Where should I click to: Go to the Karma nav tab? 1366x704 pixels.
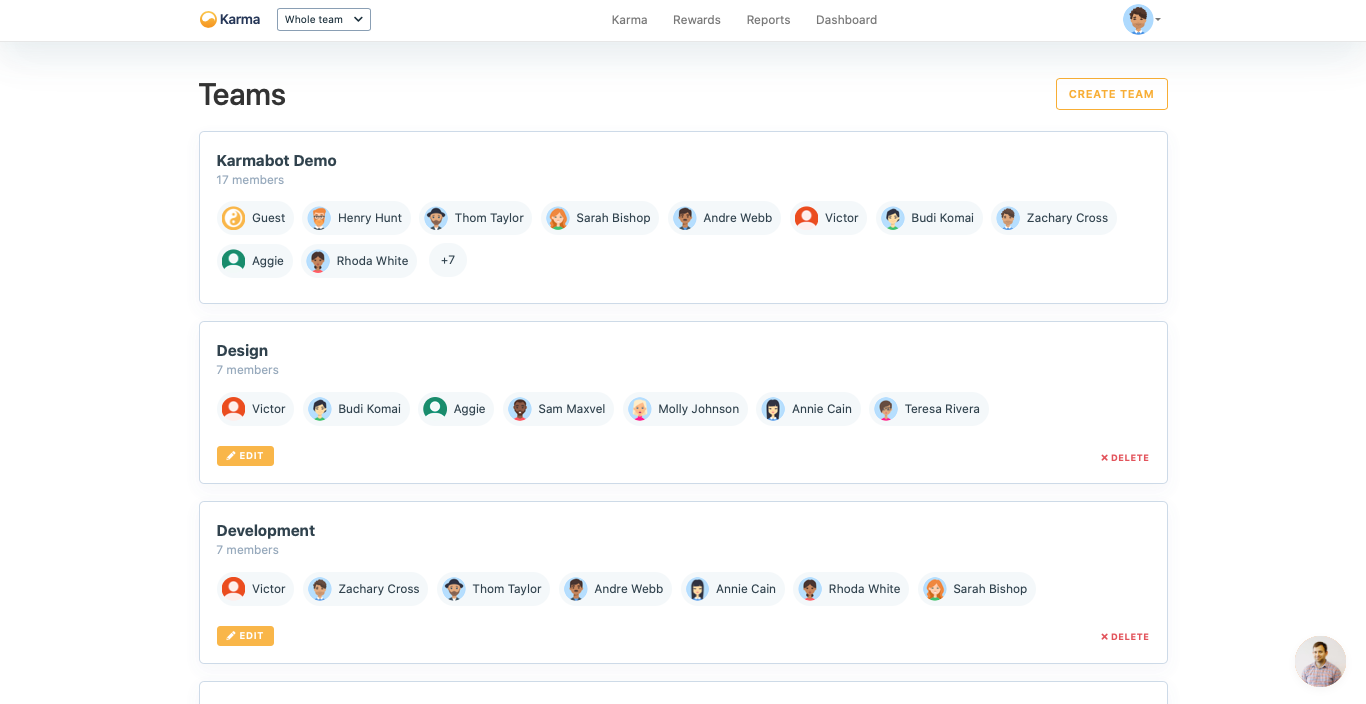coord(629,20)
